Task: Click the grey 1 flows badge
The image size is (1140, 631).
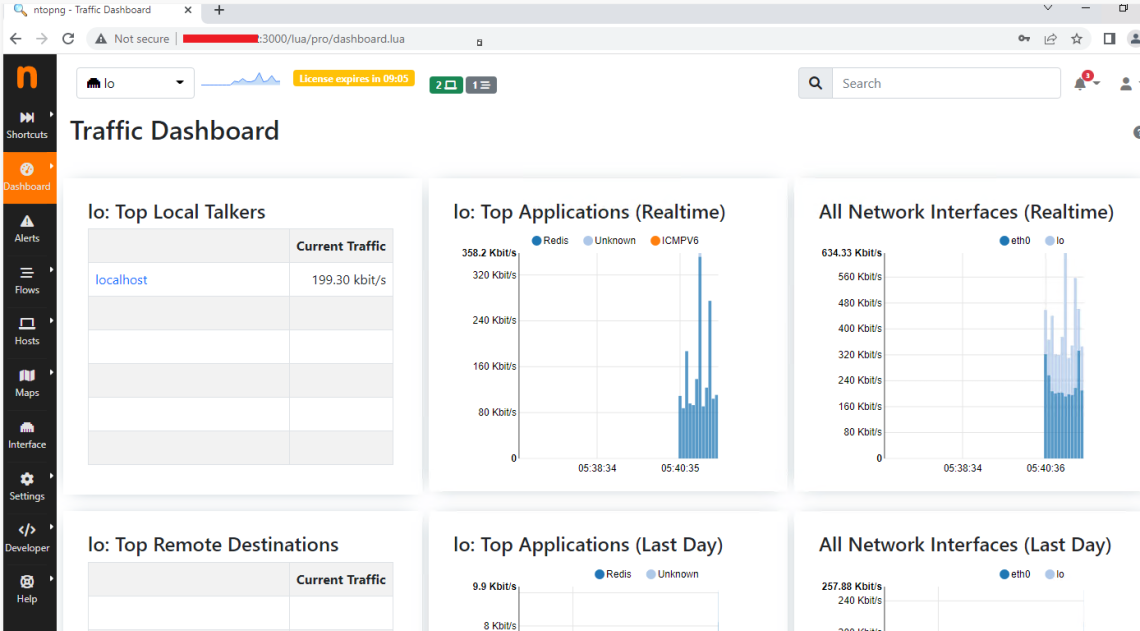Action: (481, 85)
